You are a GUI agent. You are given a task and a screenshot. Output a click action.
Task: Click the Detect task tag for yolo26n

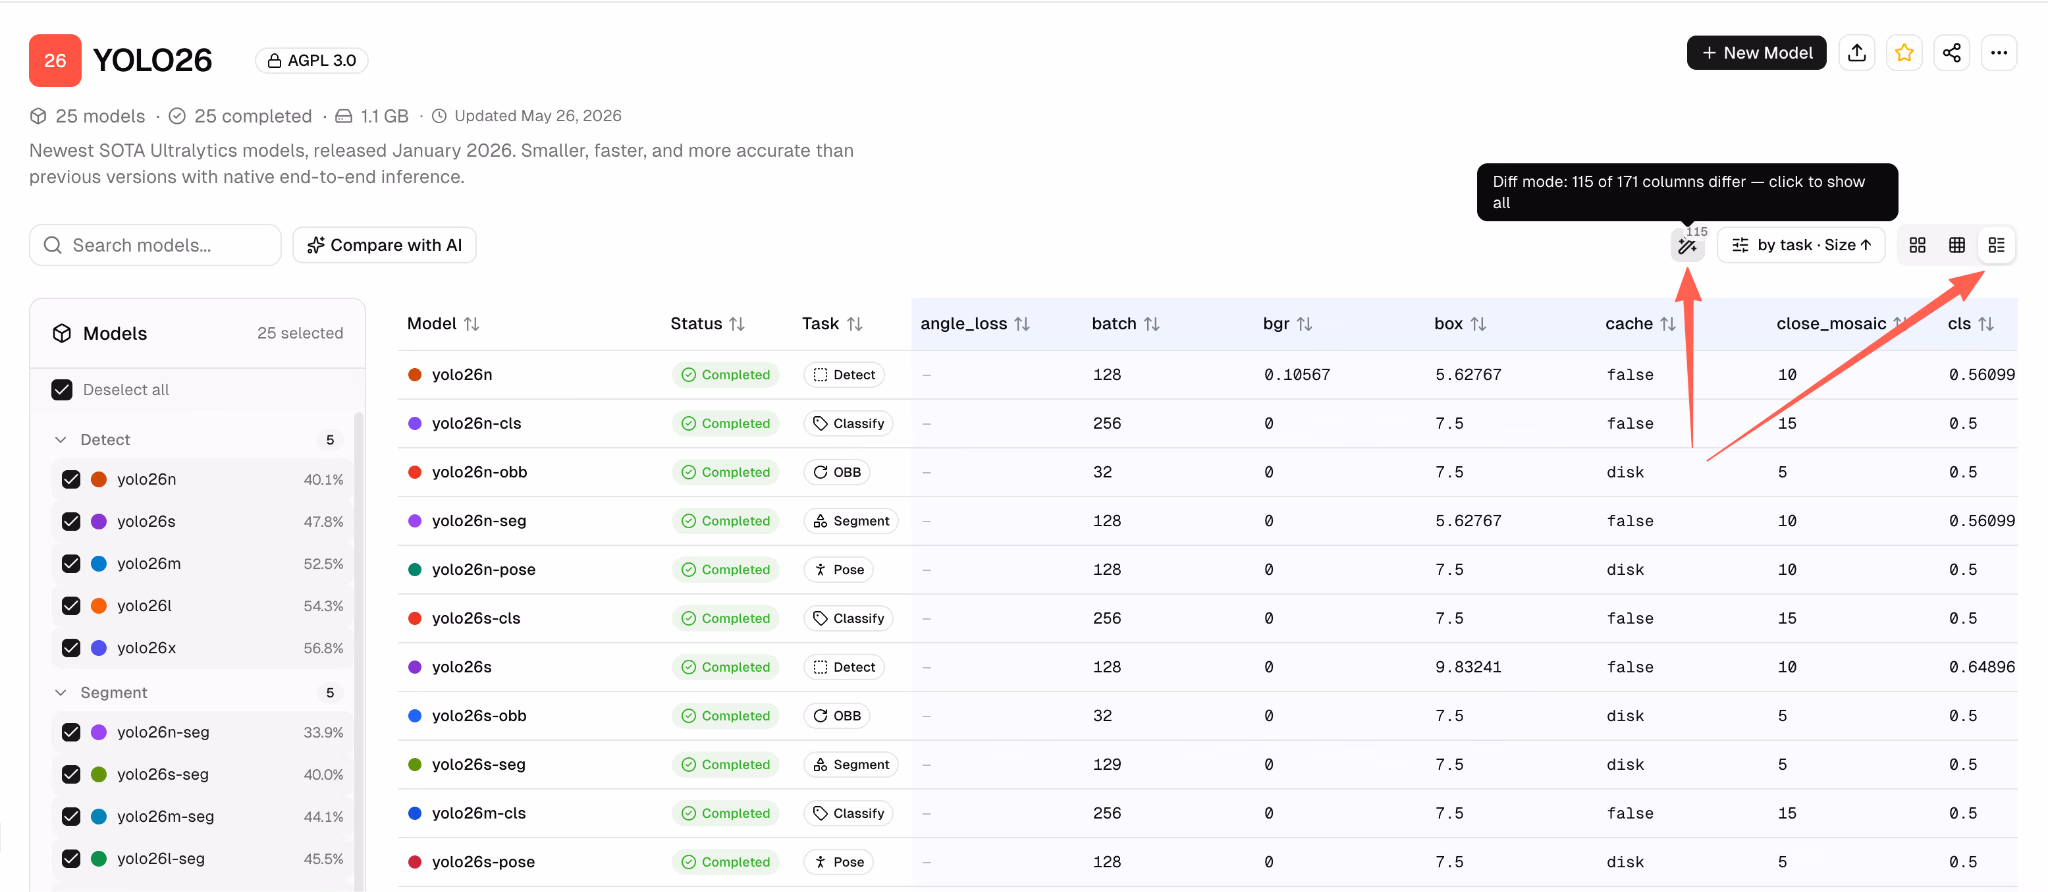[x=844, y=375]
